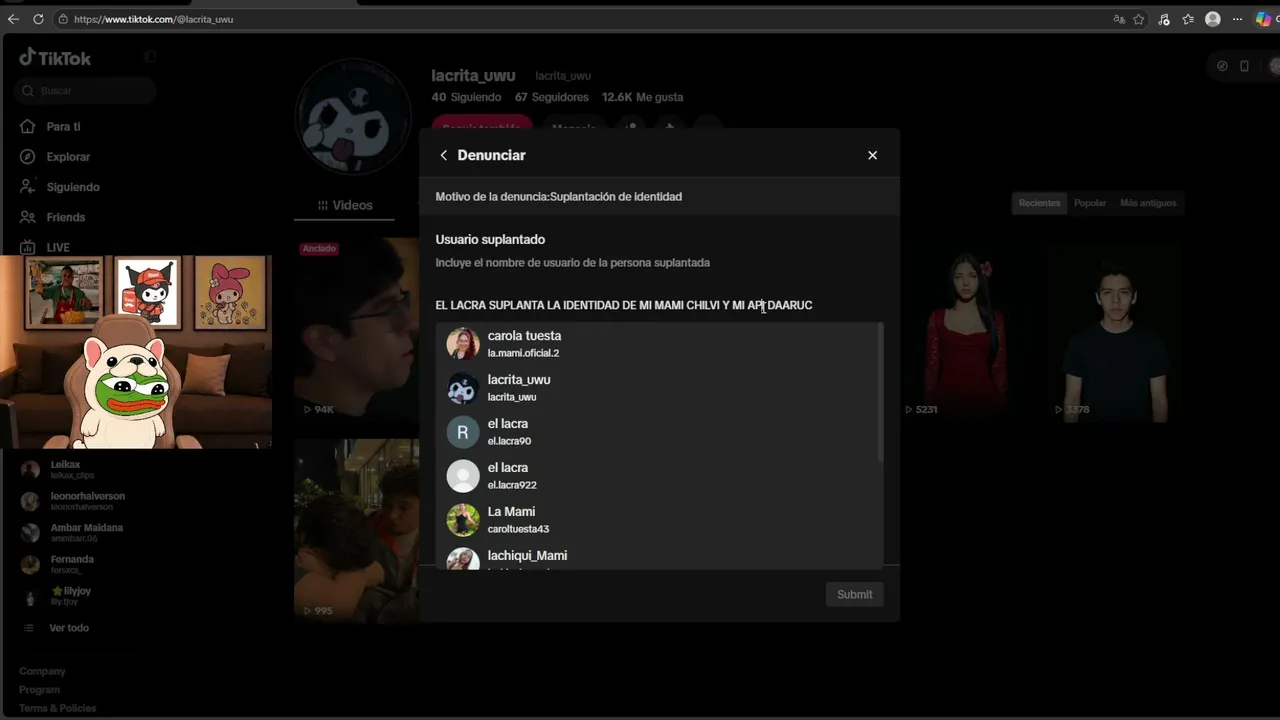The width and height of the screenshot is (1280, 720).
Task: Open followed account lilyjoy
Action: point(72,596)
